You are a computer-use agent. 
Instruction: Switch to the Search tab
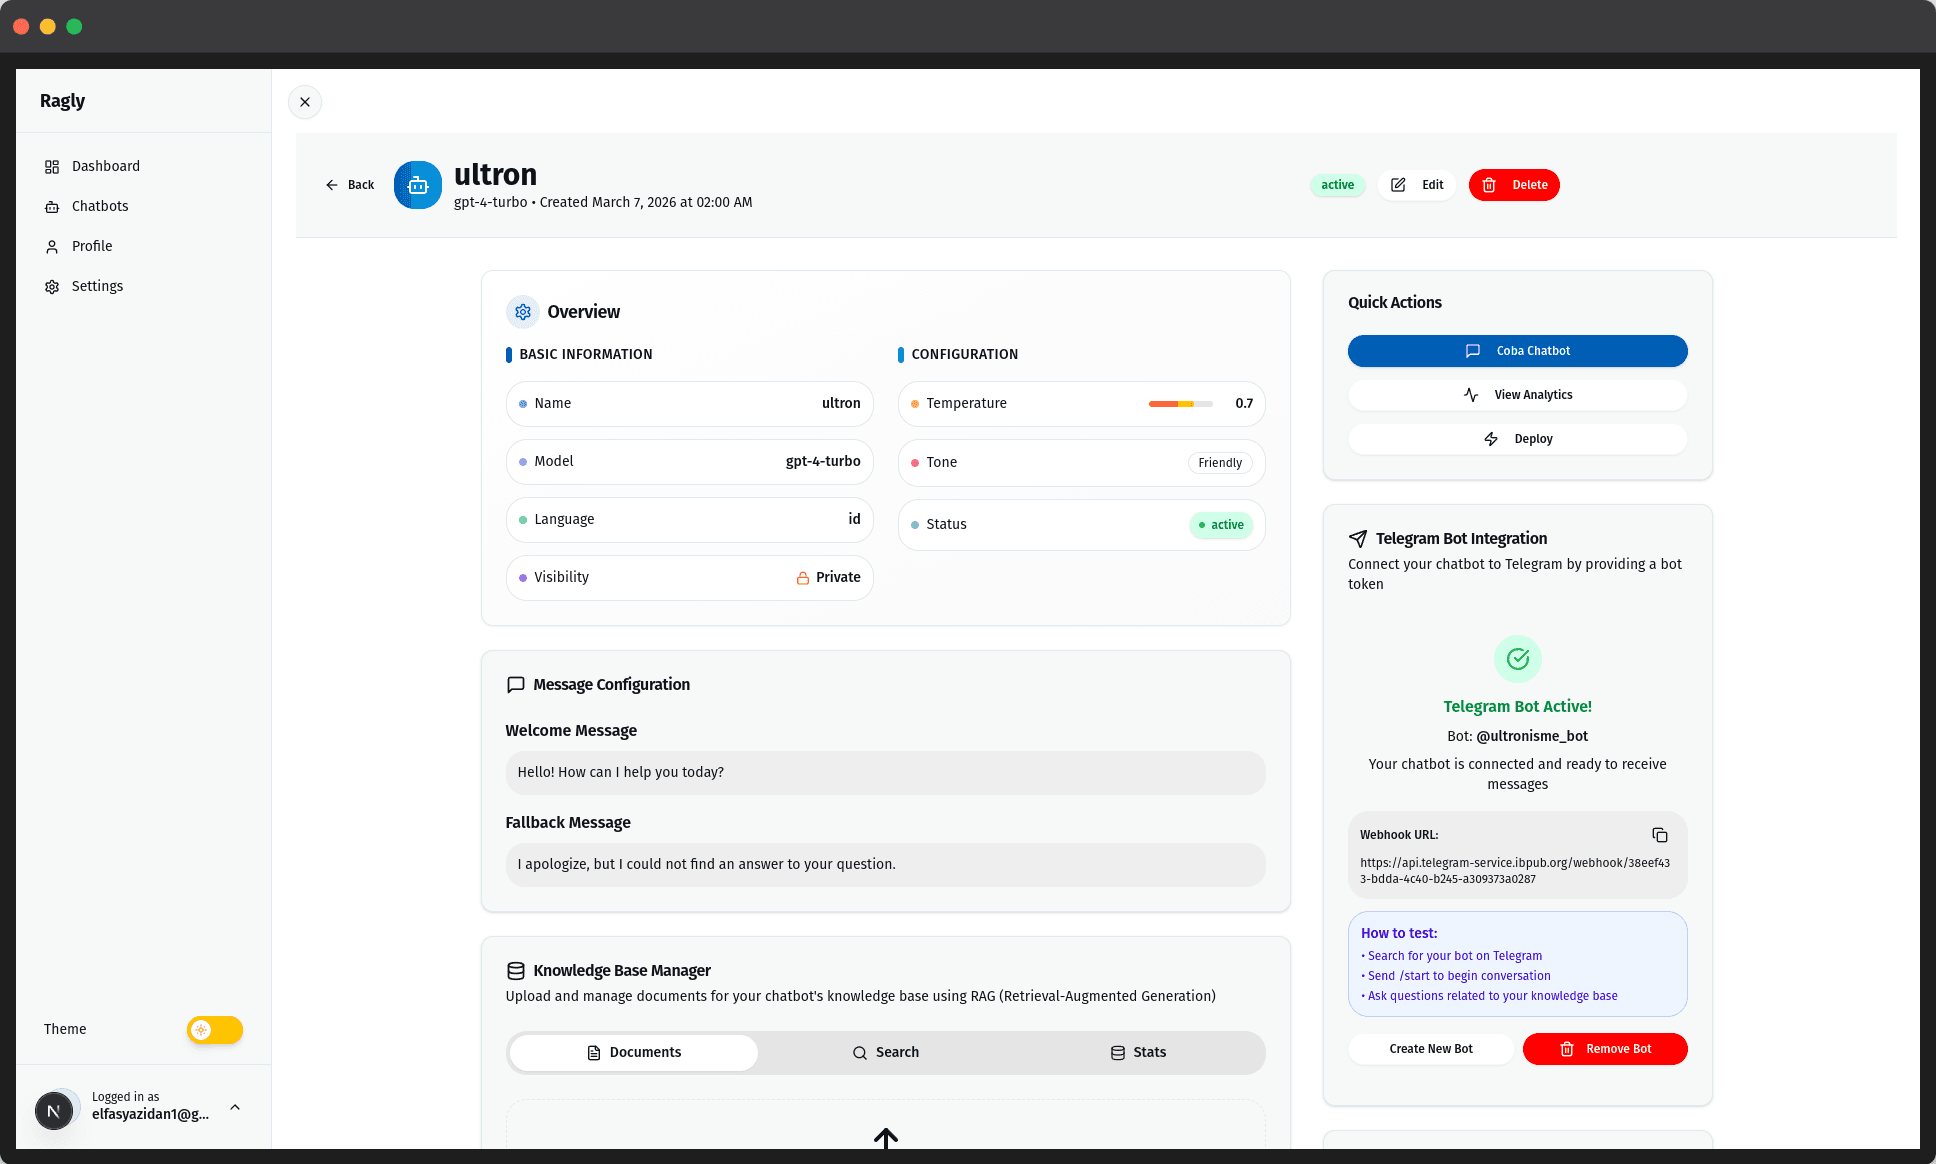point(885,1053)
